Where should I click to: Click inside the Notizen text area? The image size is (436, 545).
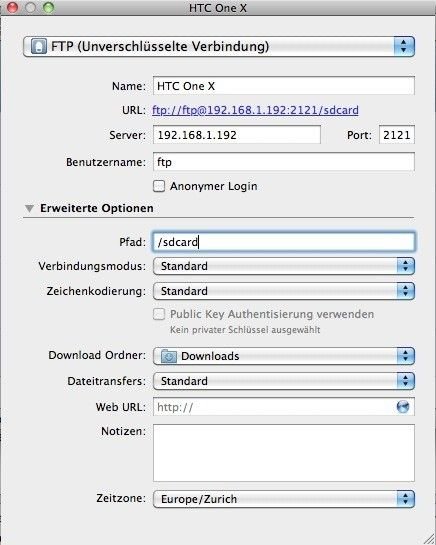point(284,453)
